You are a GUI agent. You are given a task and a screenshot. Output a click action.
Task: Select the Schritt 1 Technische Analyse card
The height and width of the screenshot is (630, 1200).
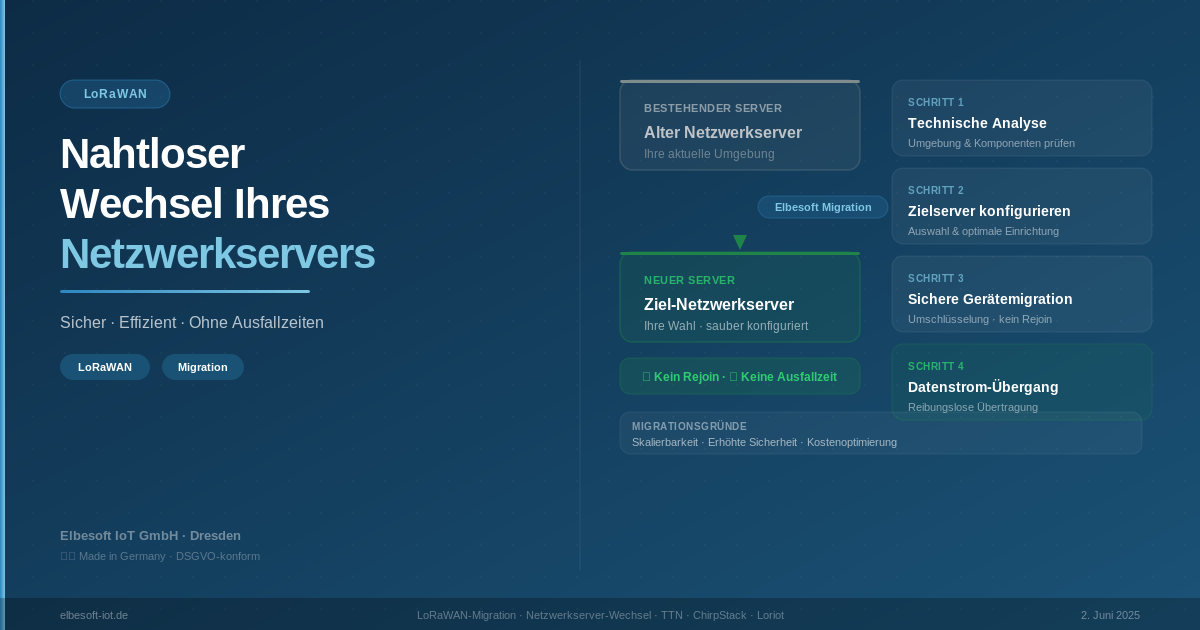point(1022,118)
